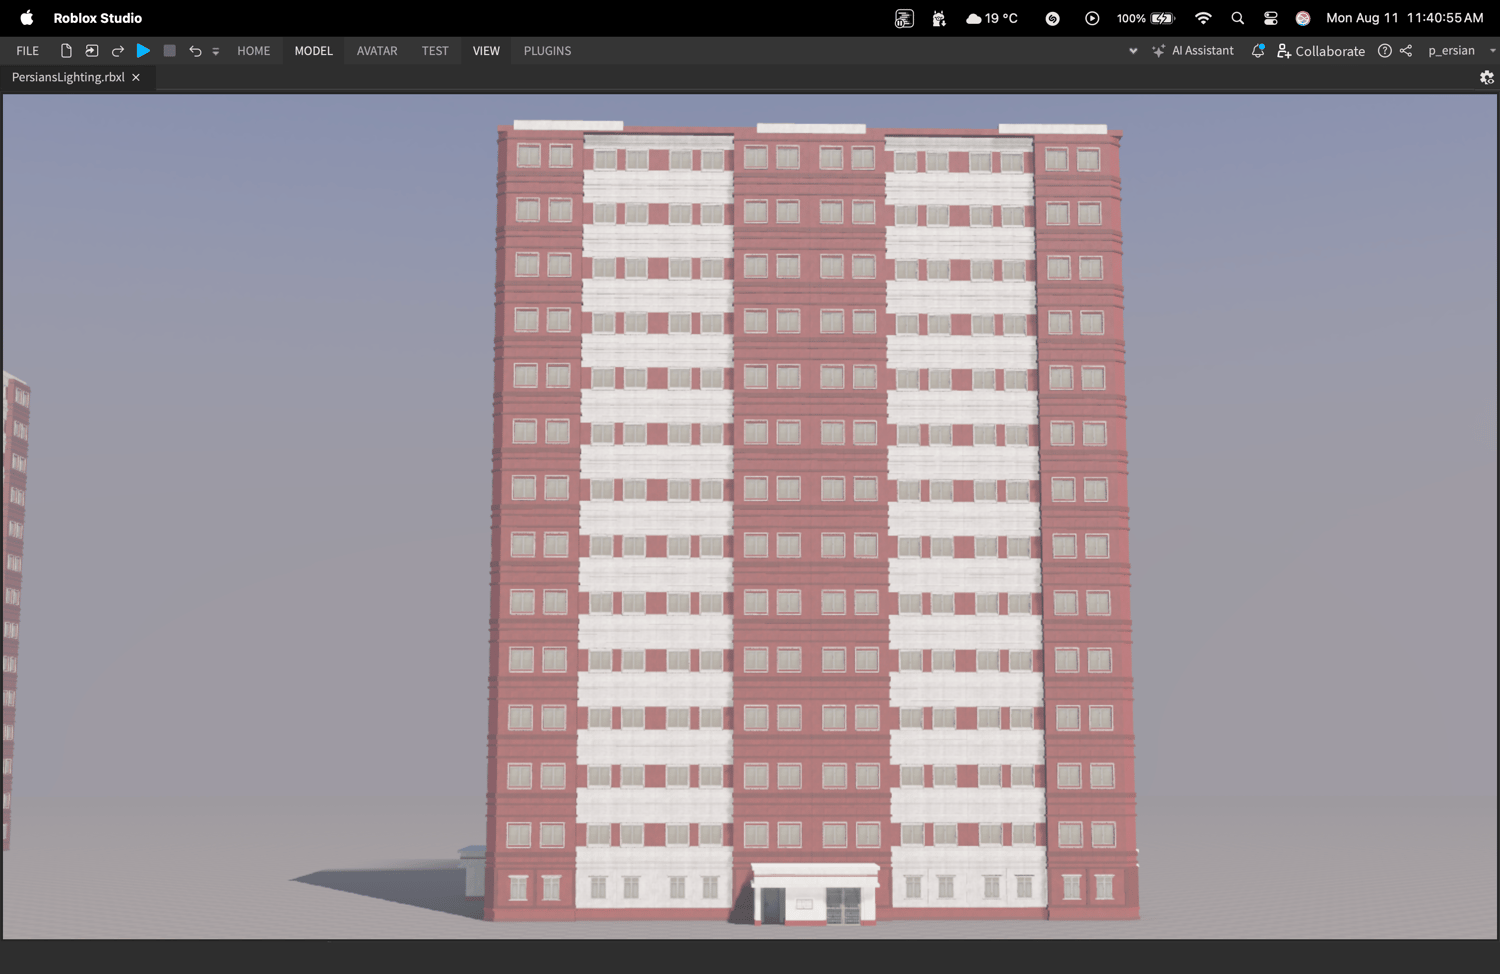
Task: Open notifications bell icon
Action: (x=1258, y=51)
